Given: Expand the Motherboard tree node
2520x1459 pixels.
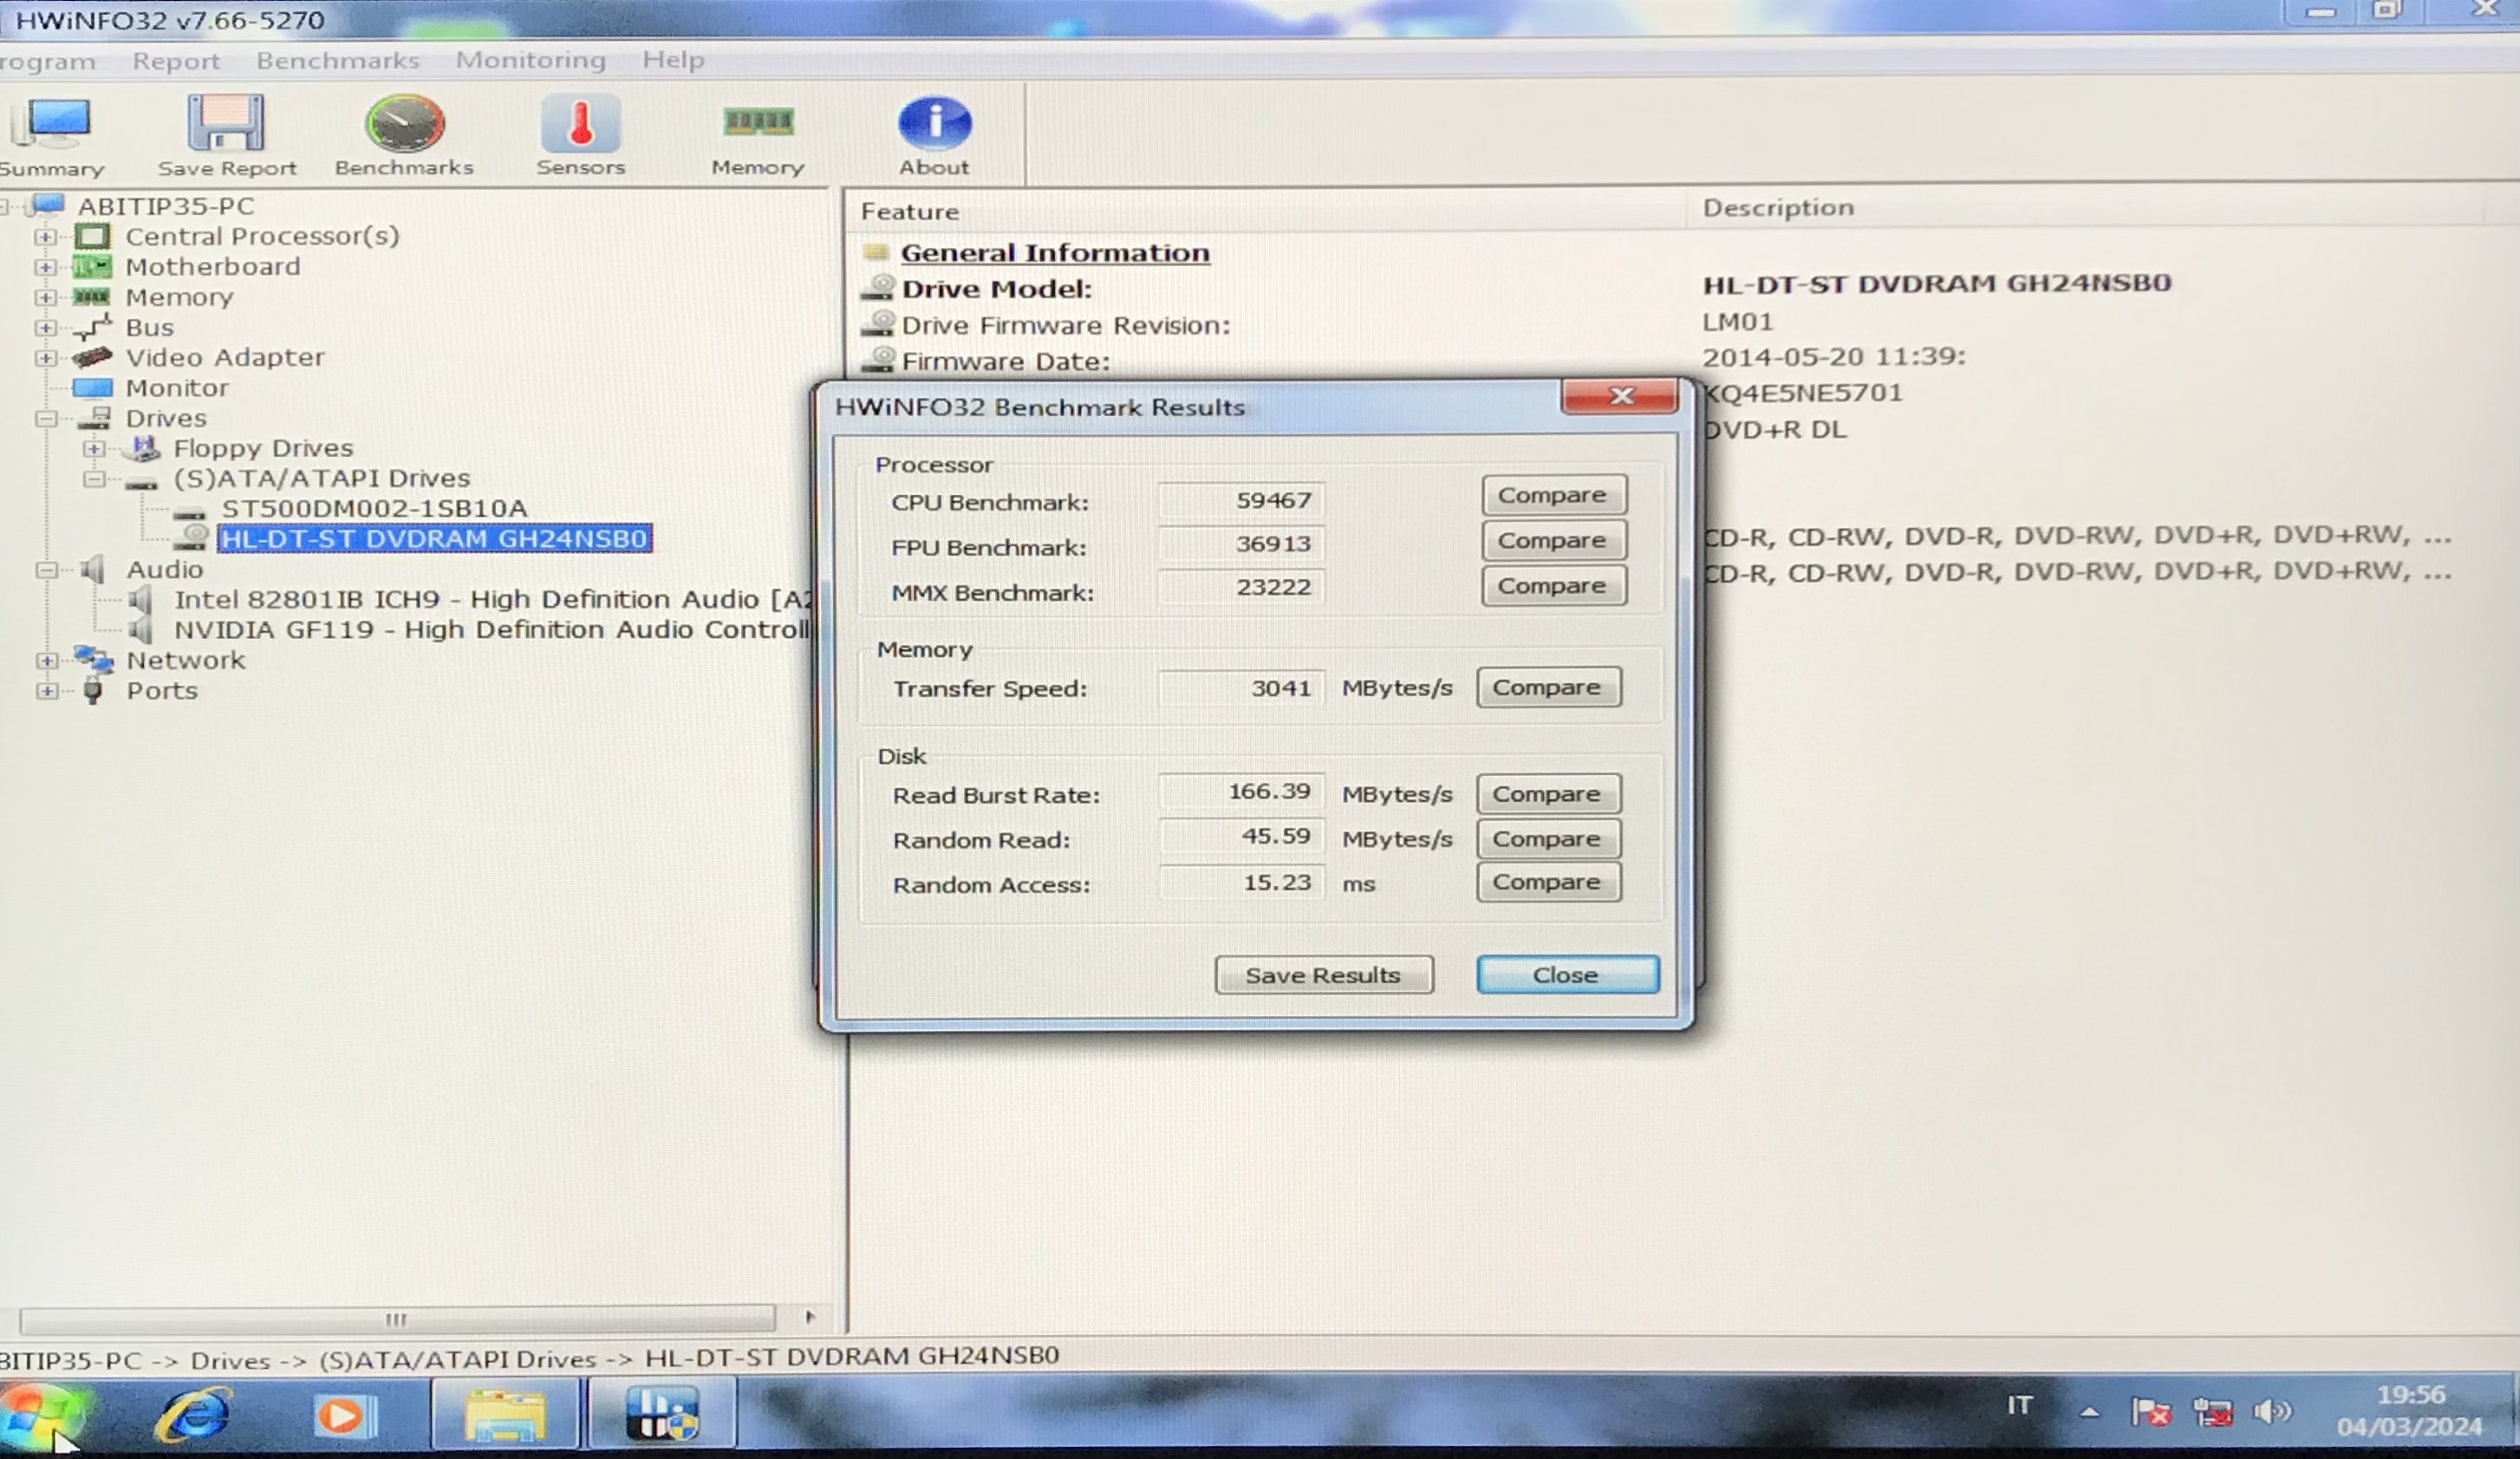Looking at the screenshot, I should click(45, 267).
